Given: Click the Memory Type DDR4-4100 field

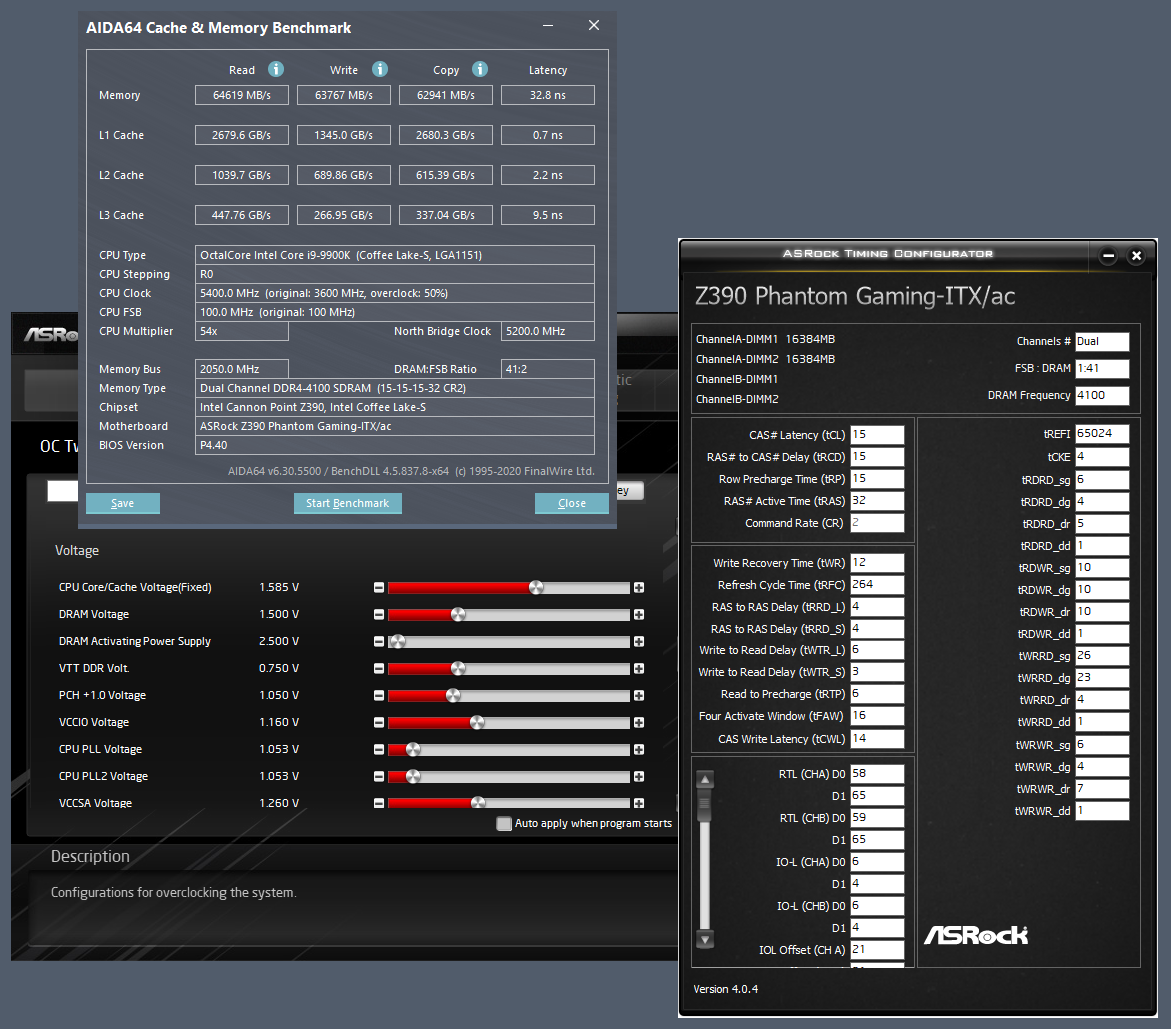Looking at the screenshot, I should coord(395,388).
